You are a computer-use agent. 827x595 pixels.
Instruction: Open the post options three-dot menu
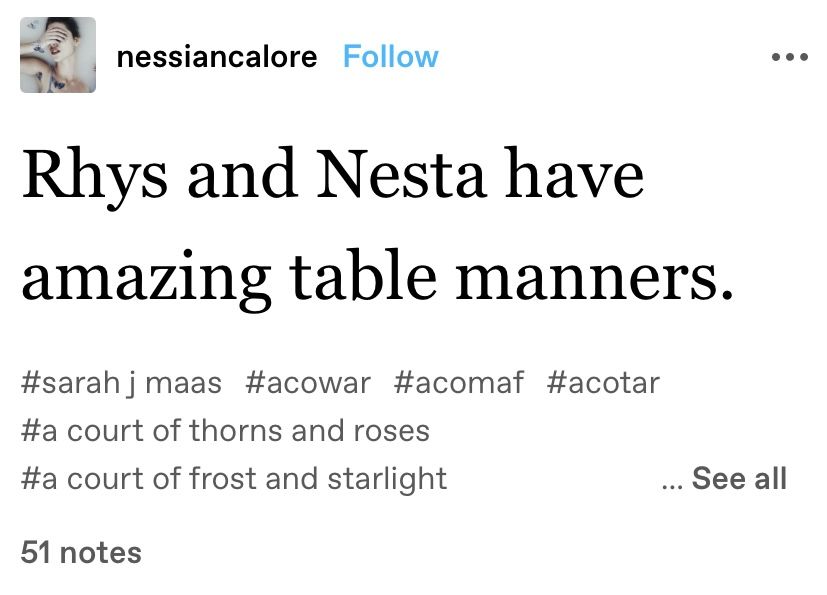click(x=789, y=57)
